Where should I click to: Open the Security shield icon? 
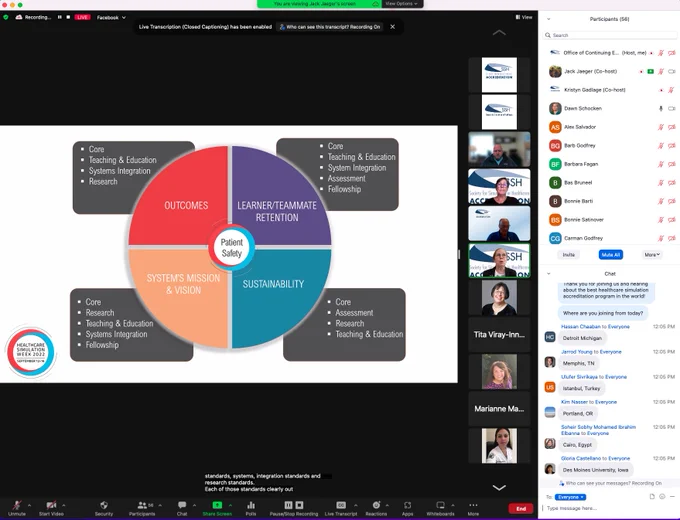[104, 505]
